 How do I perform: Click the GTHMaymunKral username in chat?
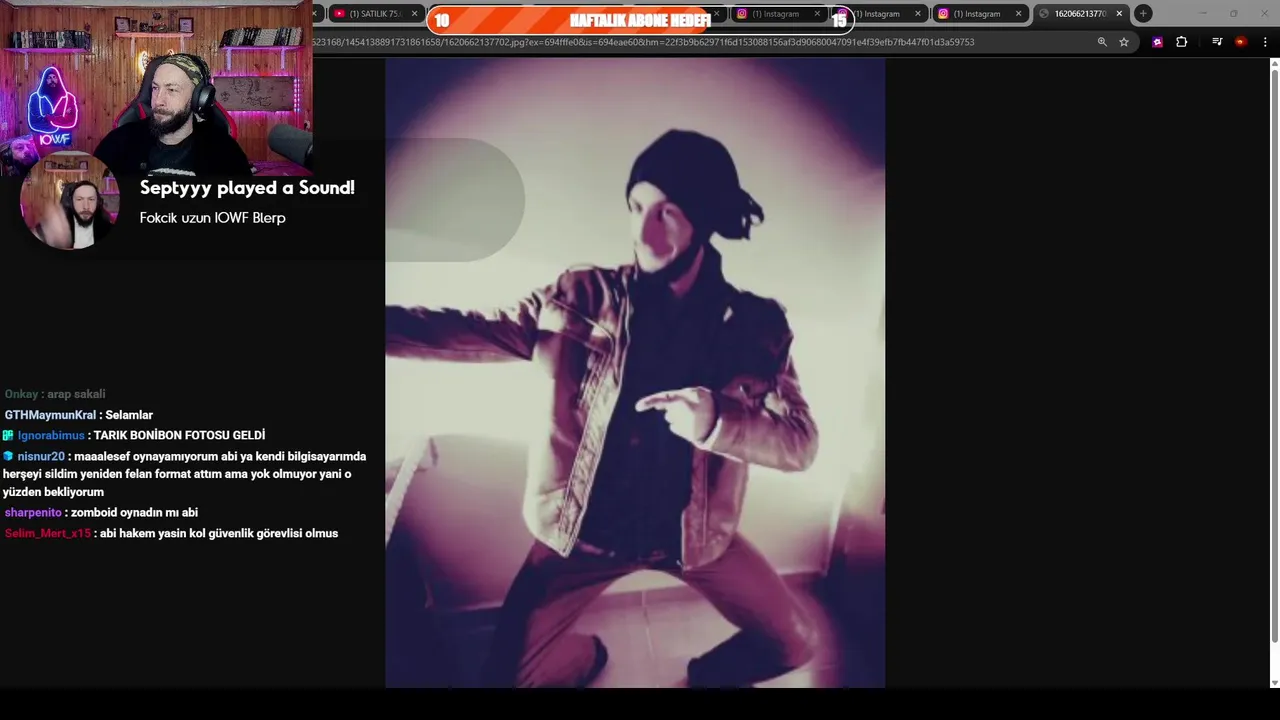pos(50,415)
